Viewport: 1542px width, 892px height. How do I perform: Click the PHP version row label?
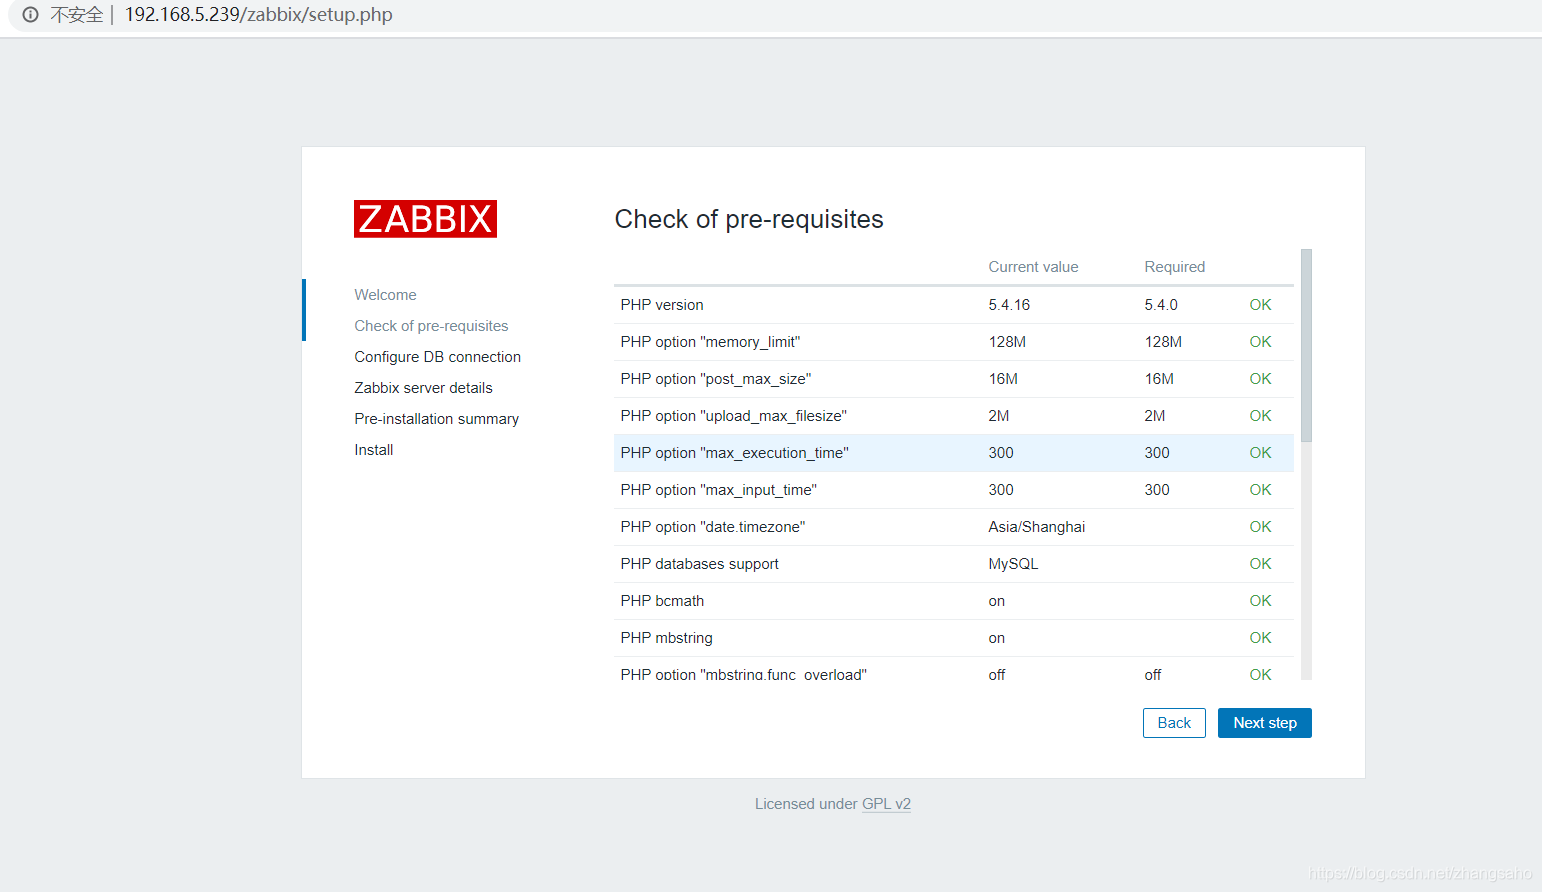coord(661,305)
